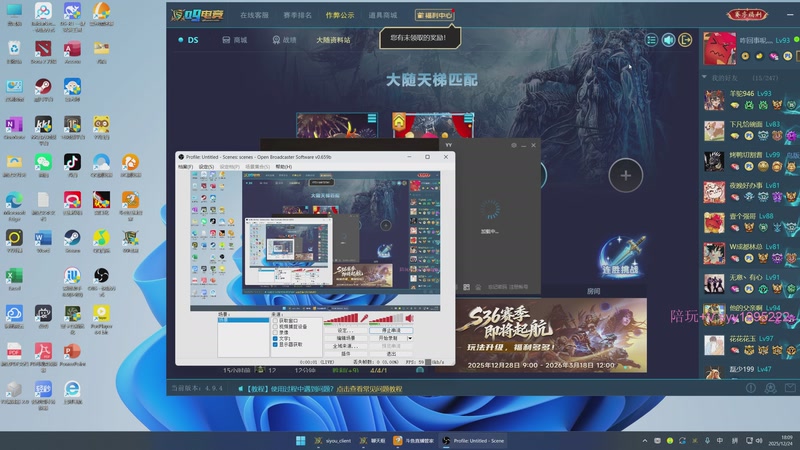Open 作弊公示 in the top bar
This screenshot has width=800, height=450.
[x=340, y=15]
